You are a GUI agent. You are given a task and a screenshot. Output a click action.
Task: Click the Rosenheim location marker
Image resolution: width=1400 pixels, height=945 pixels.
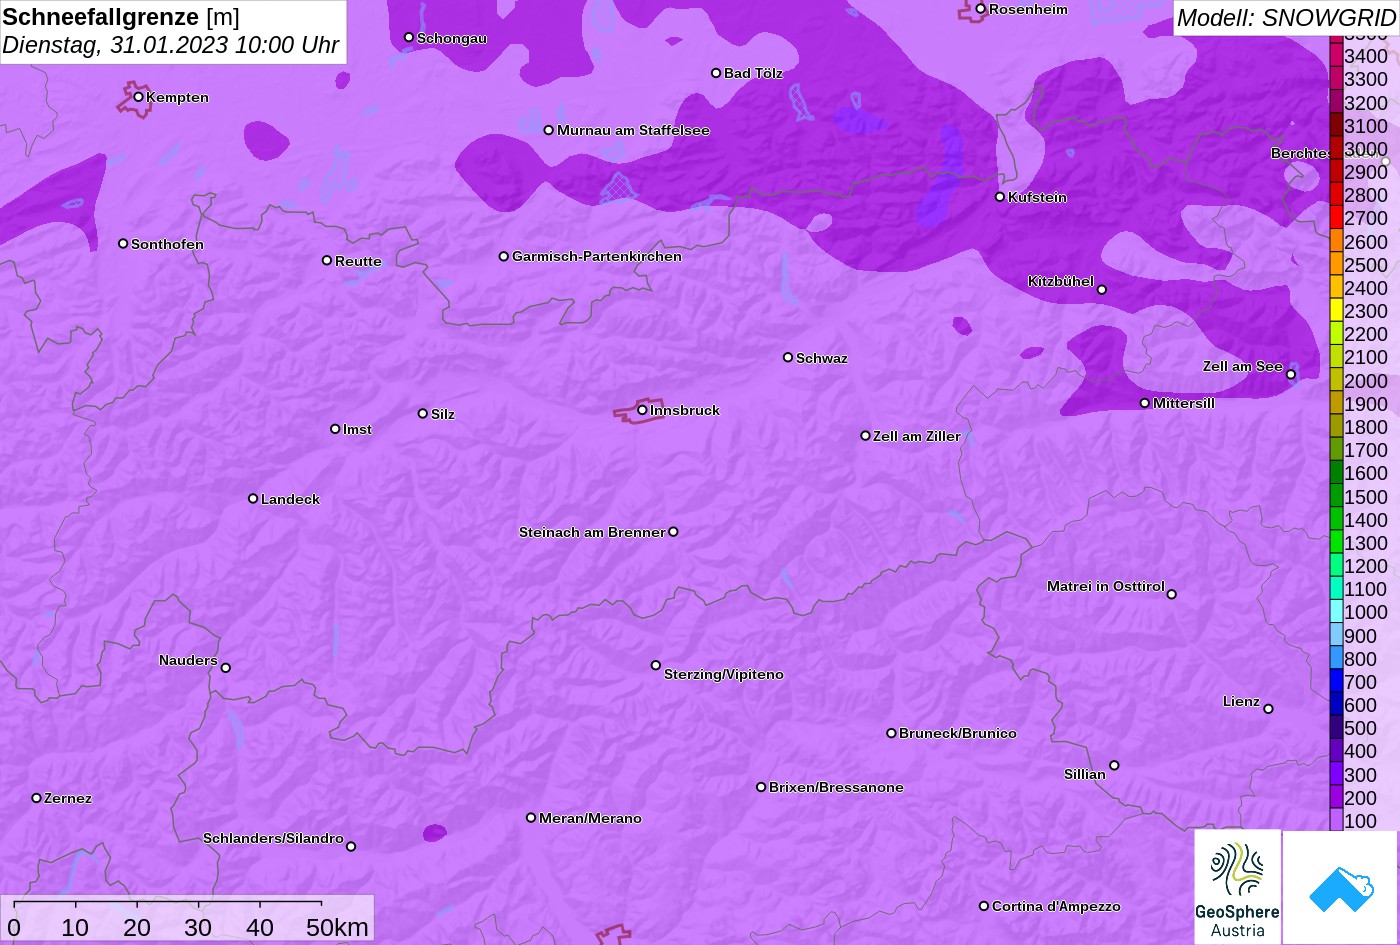click(x=980, y=9)
